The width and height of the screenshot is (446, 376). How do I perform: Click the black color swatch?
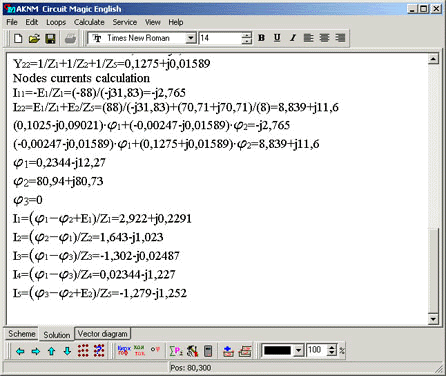point(277,351)
